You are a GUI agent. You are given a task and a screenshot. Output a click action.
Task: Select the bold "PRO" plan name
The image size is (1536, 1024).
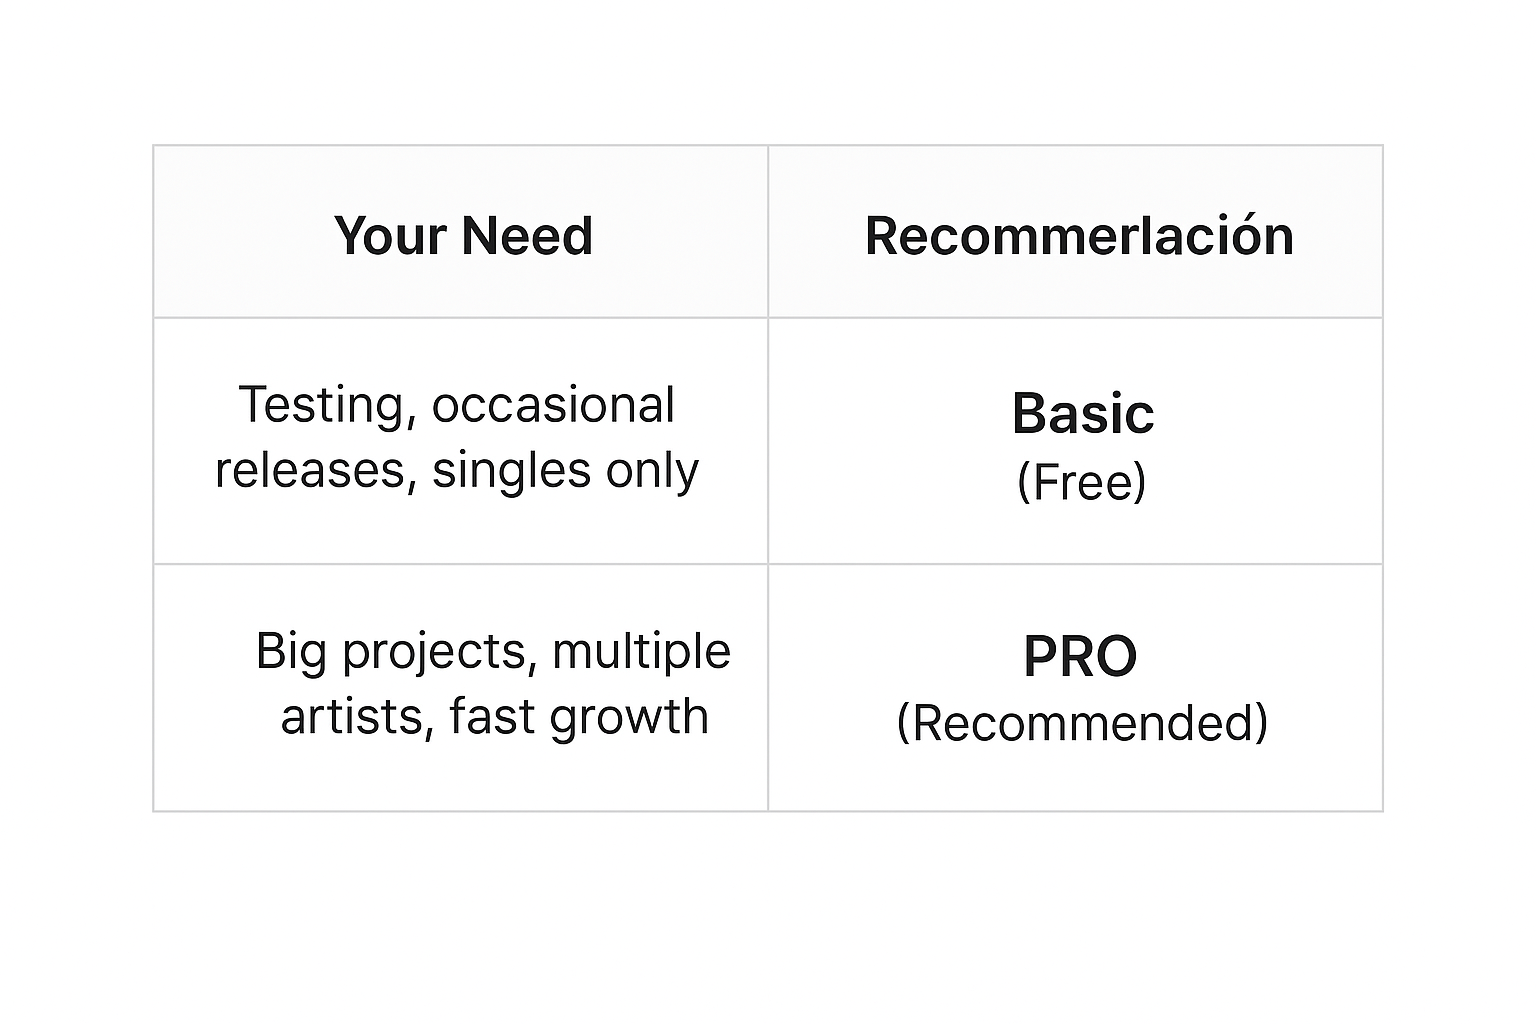[x=1080, y=657]
